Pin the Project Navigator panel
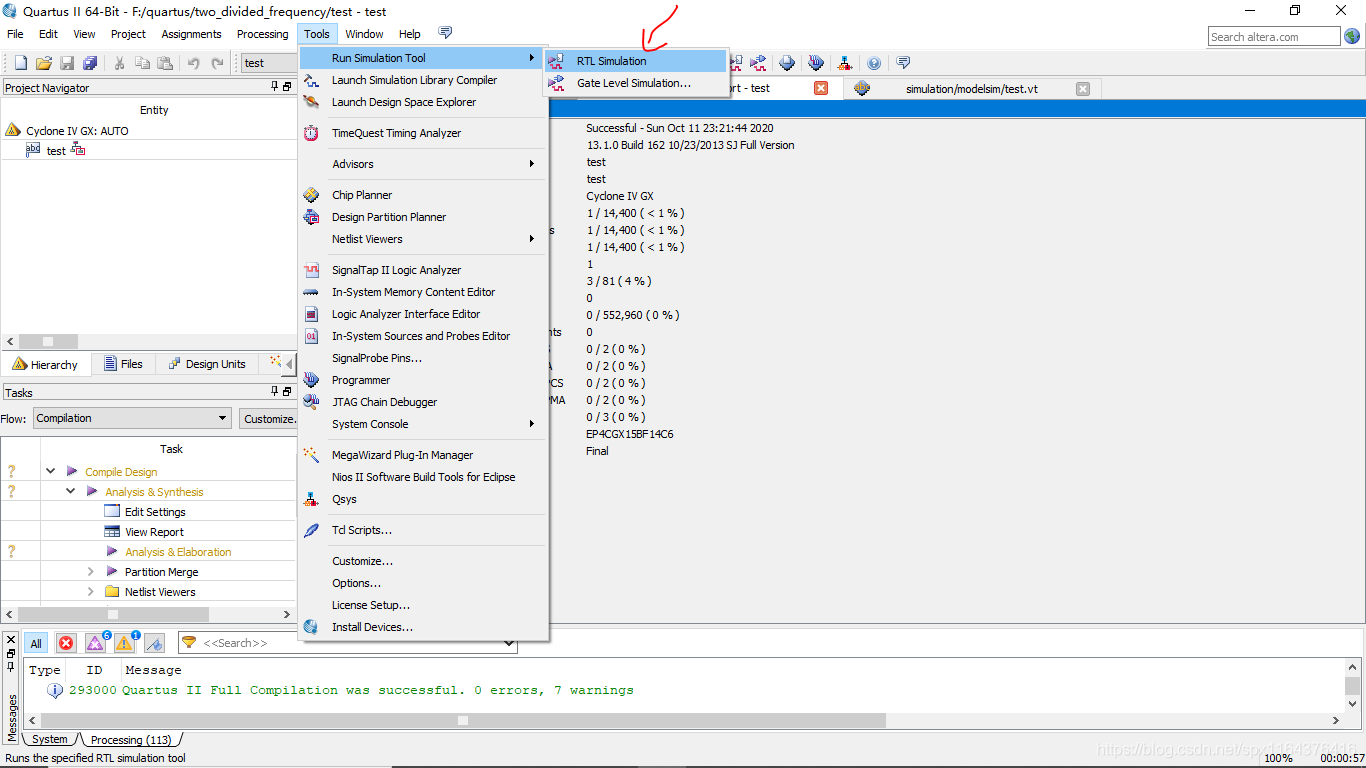The image size is (1366, 768). pyautogui.click(x=275, y=87)
